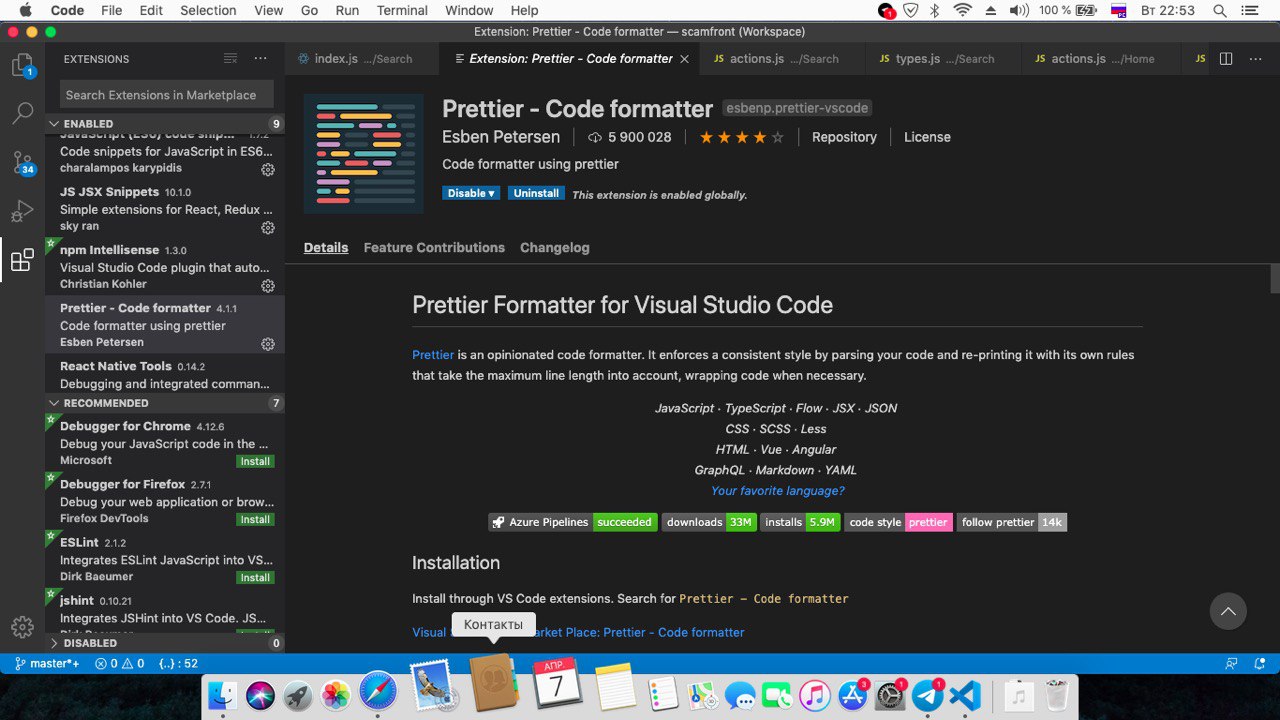Open gear for JavaScript (ES6) code snippets
The height and width of the screenshot is (720, 1280).
point(268,170)
